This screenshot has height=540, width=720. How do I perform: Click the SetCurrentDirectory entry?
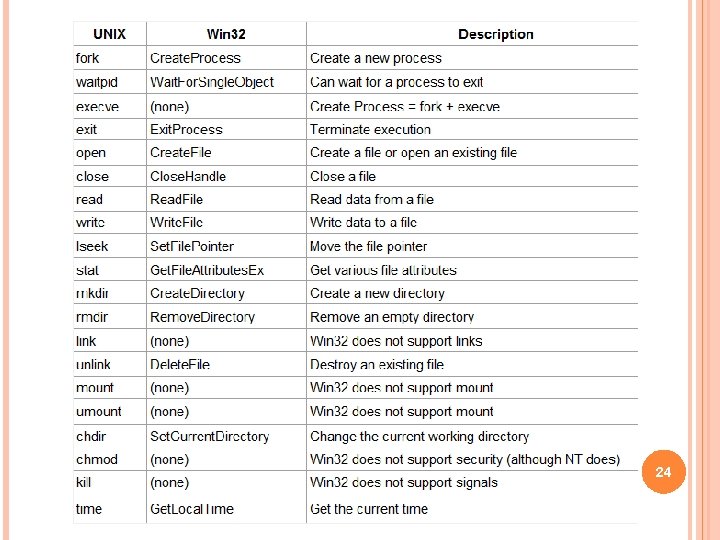coord(209,436)
